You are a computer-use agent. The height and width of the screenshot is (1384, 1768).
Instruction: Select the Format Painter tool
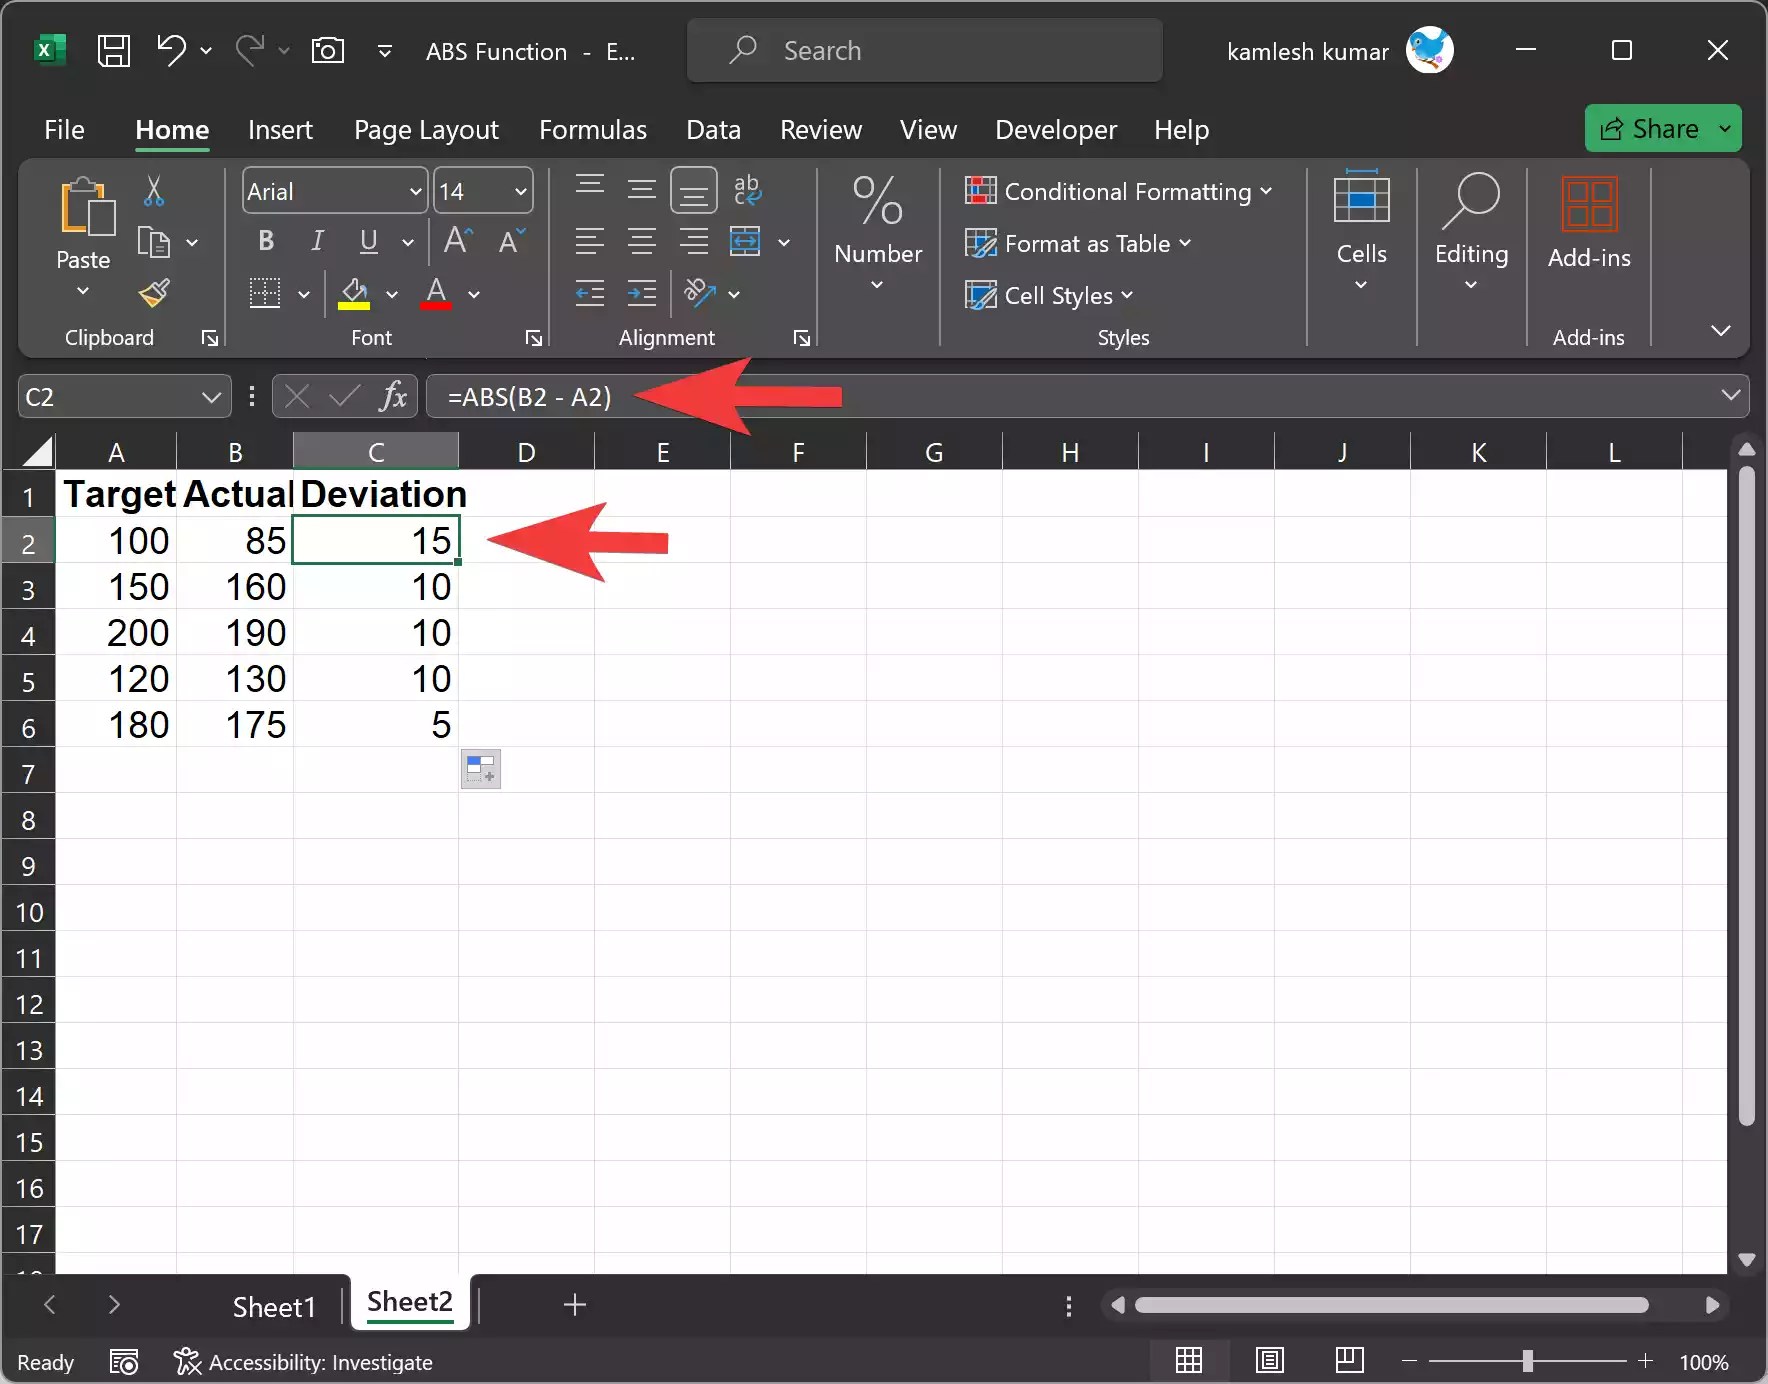pos(153,293)
